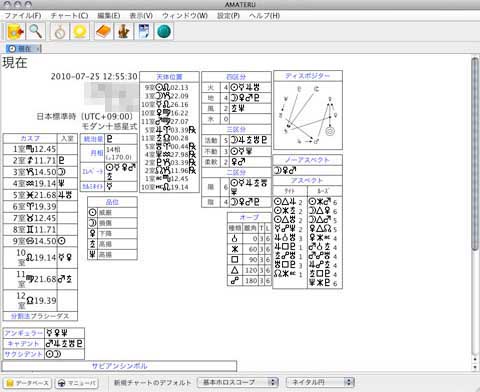Click the date text 2010-07-25 12:55:30
The image size is (480, 392).
pyautogui.click(x=94, y=76)
